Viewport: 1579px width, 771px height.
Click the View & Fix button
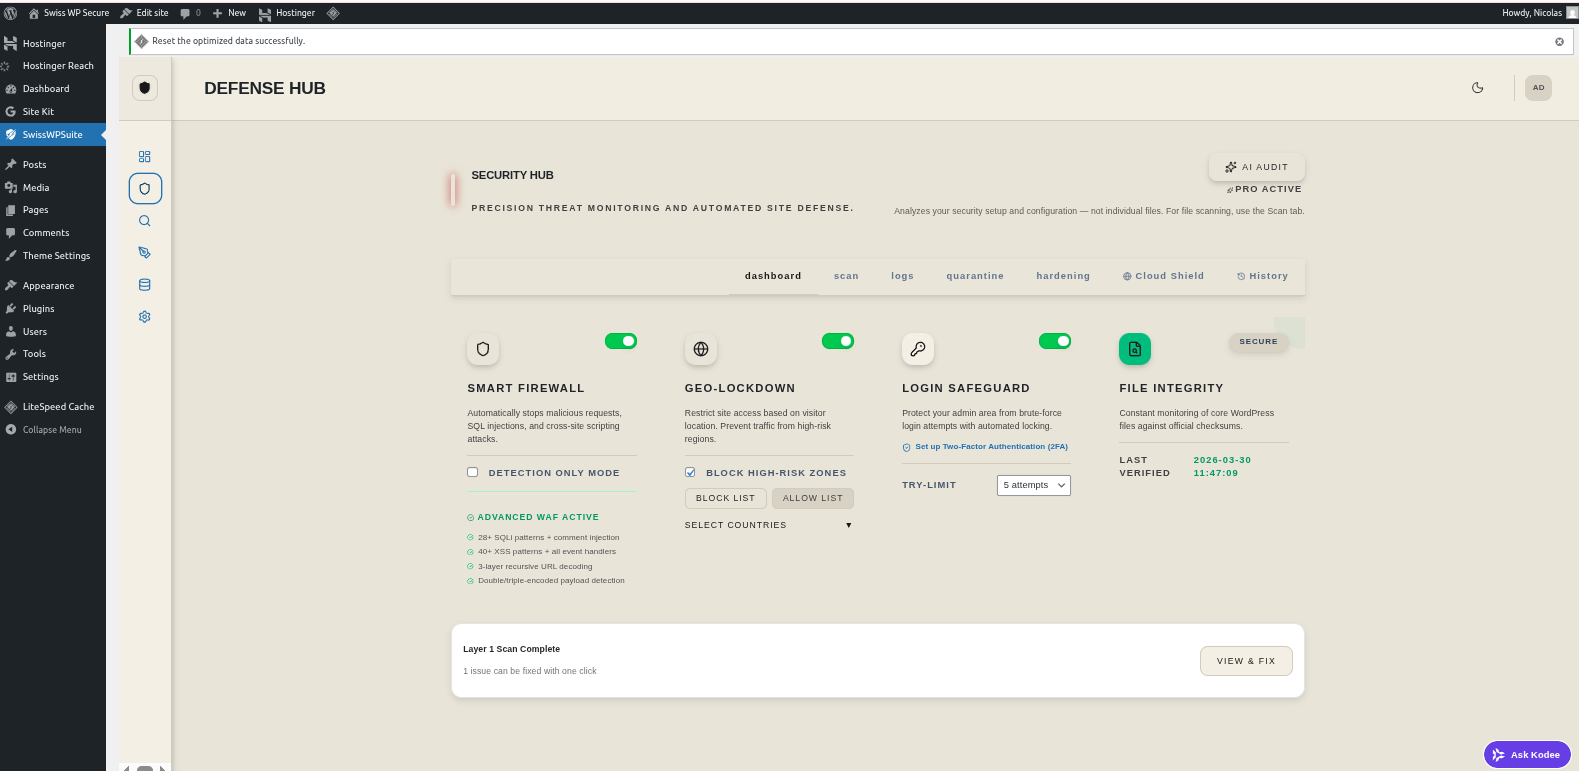[x=1245, y=661]
